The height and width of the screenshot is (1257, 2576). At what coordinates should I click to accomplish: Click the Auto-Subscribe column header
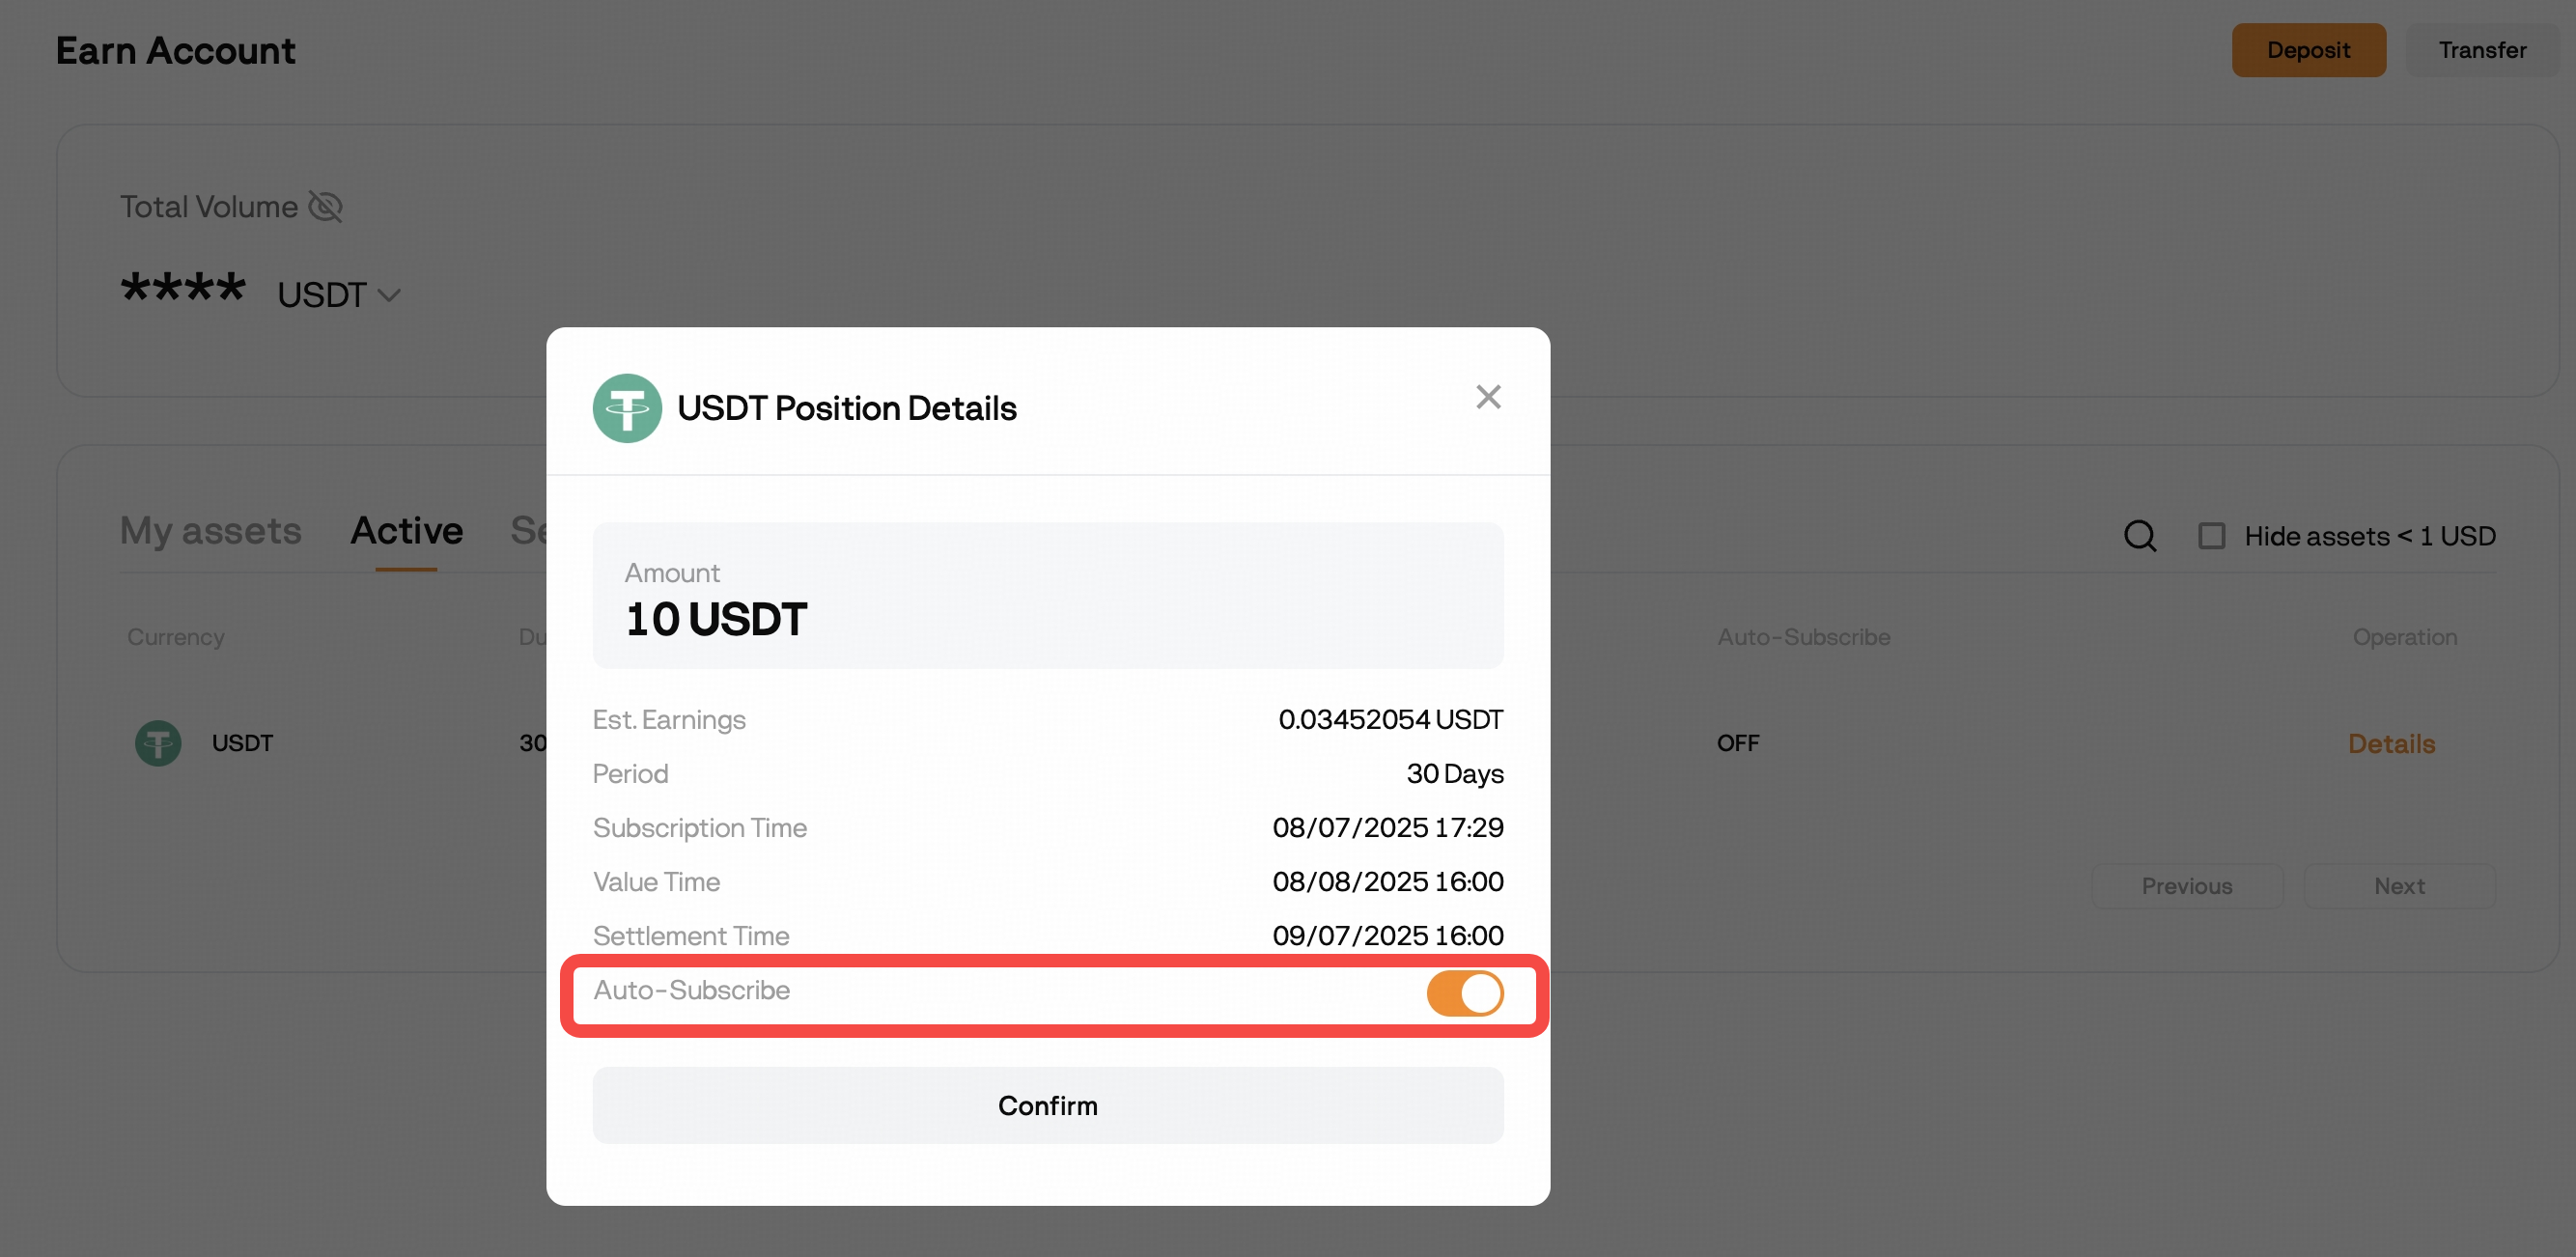pos(1803,637)
